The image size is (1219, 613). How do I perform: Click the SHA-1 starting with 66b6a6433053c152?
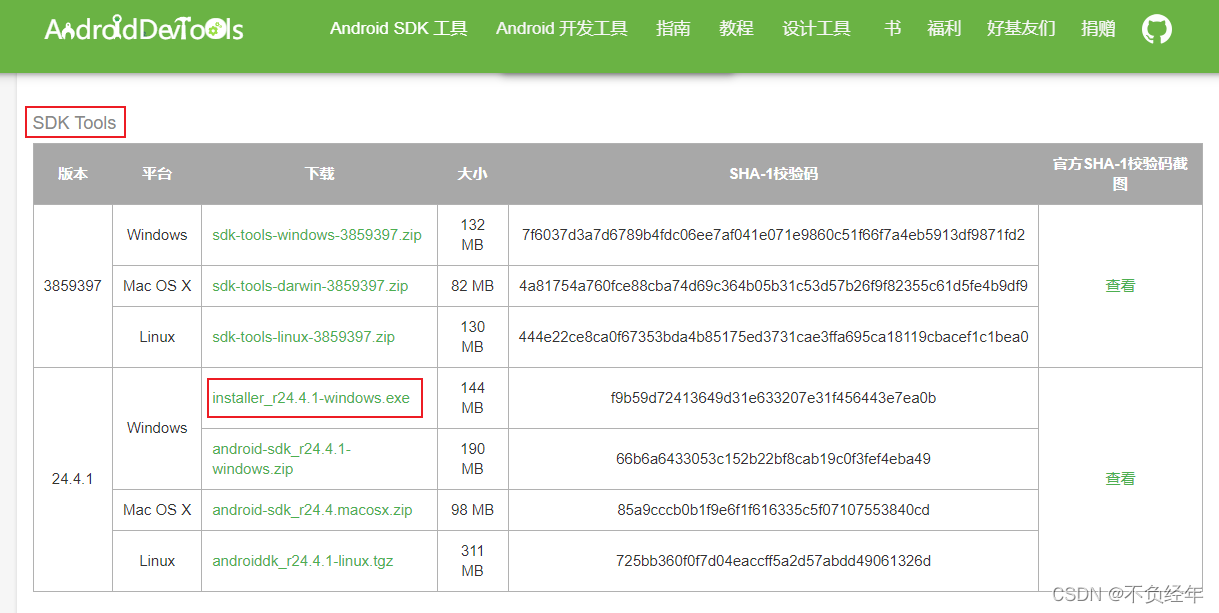point(773,459)
